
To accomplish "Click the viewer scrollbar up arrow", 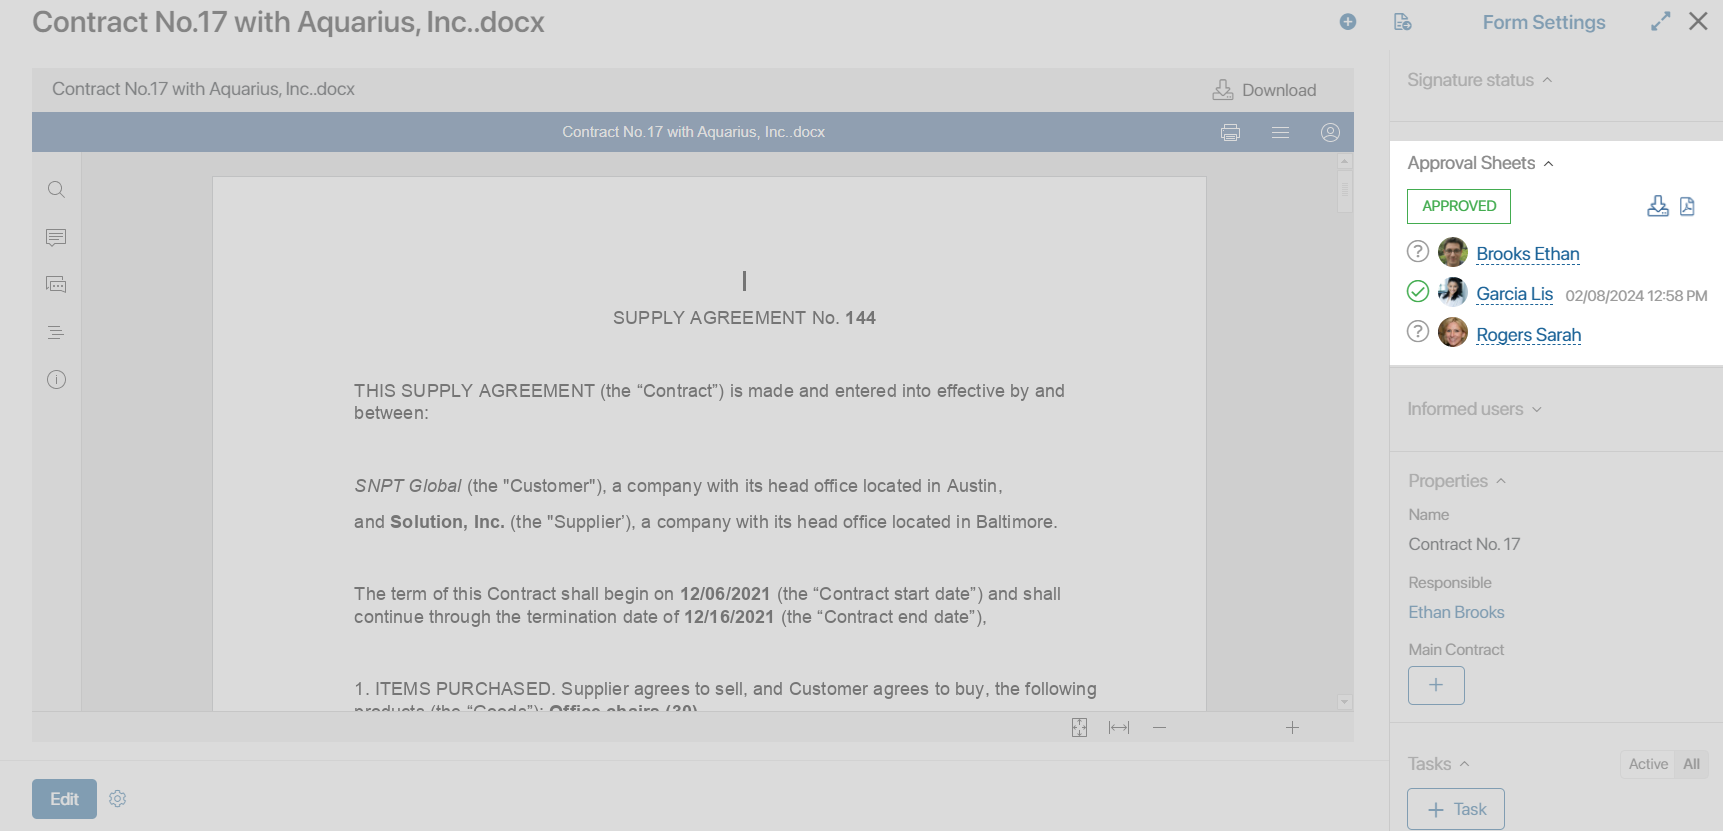I will [x=1345, y=161].
